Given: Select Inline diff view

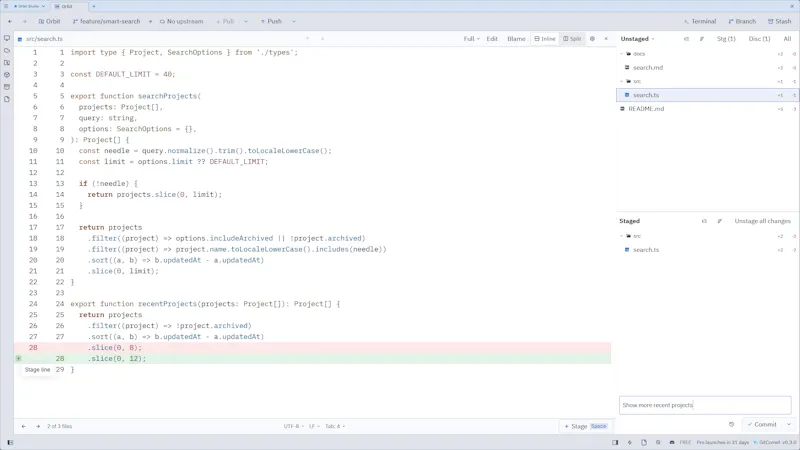Looking at the screenshot, I should pos(545,39).
